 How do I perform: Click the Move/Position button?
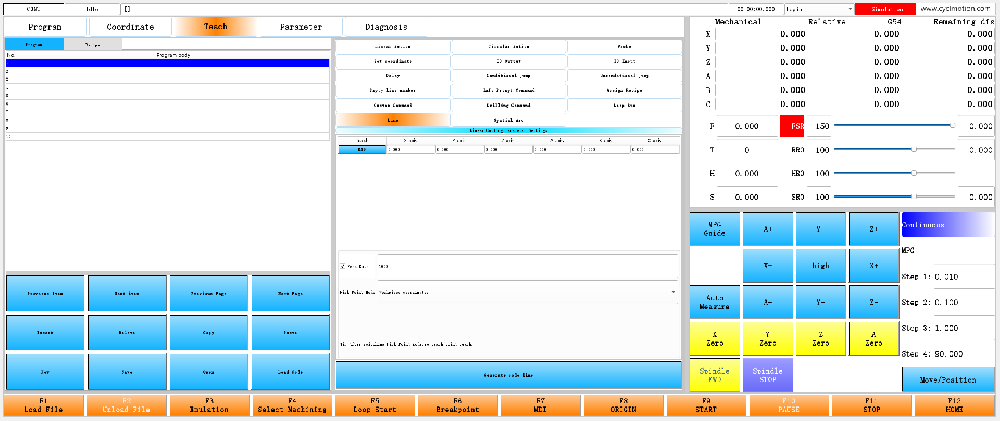[948, 380]
